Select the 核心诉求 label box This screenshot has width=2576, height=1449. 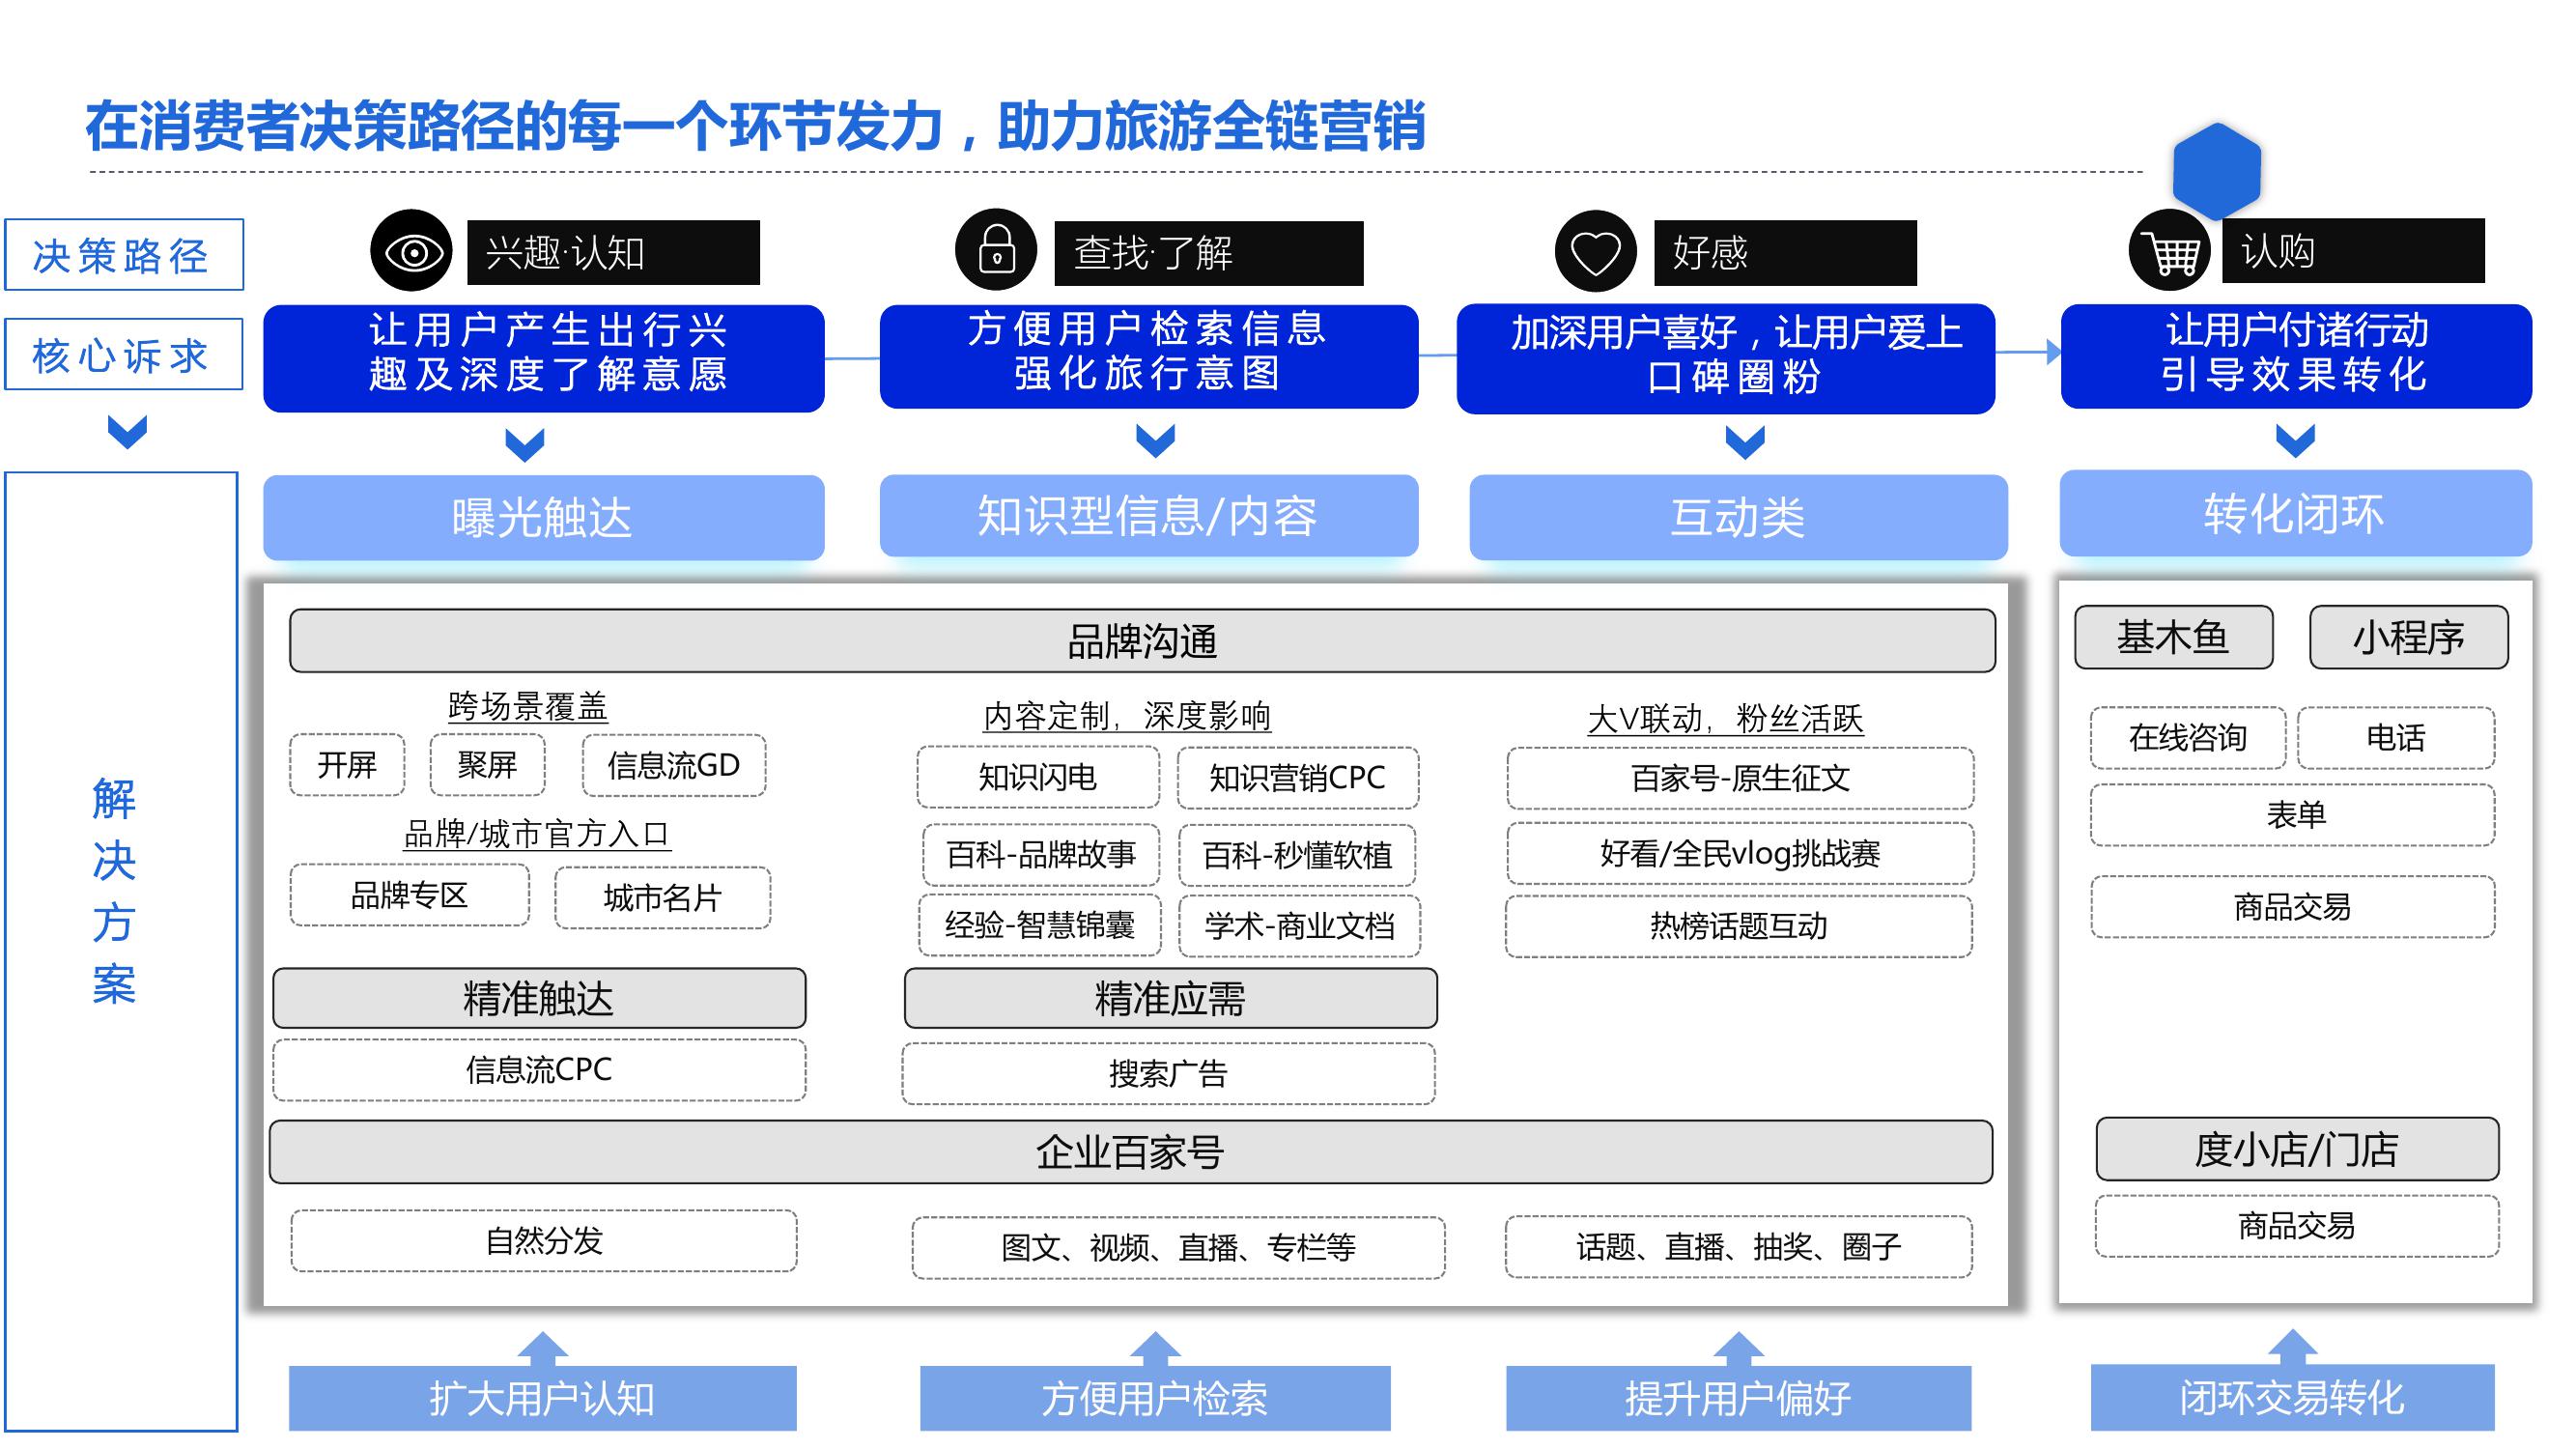(124, 354)
